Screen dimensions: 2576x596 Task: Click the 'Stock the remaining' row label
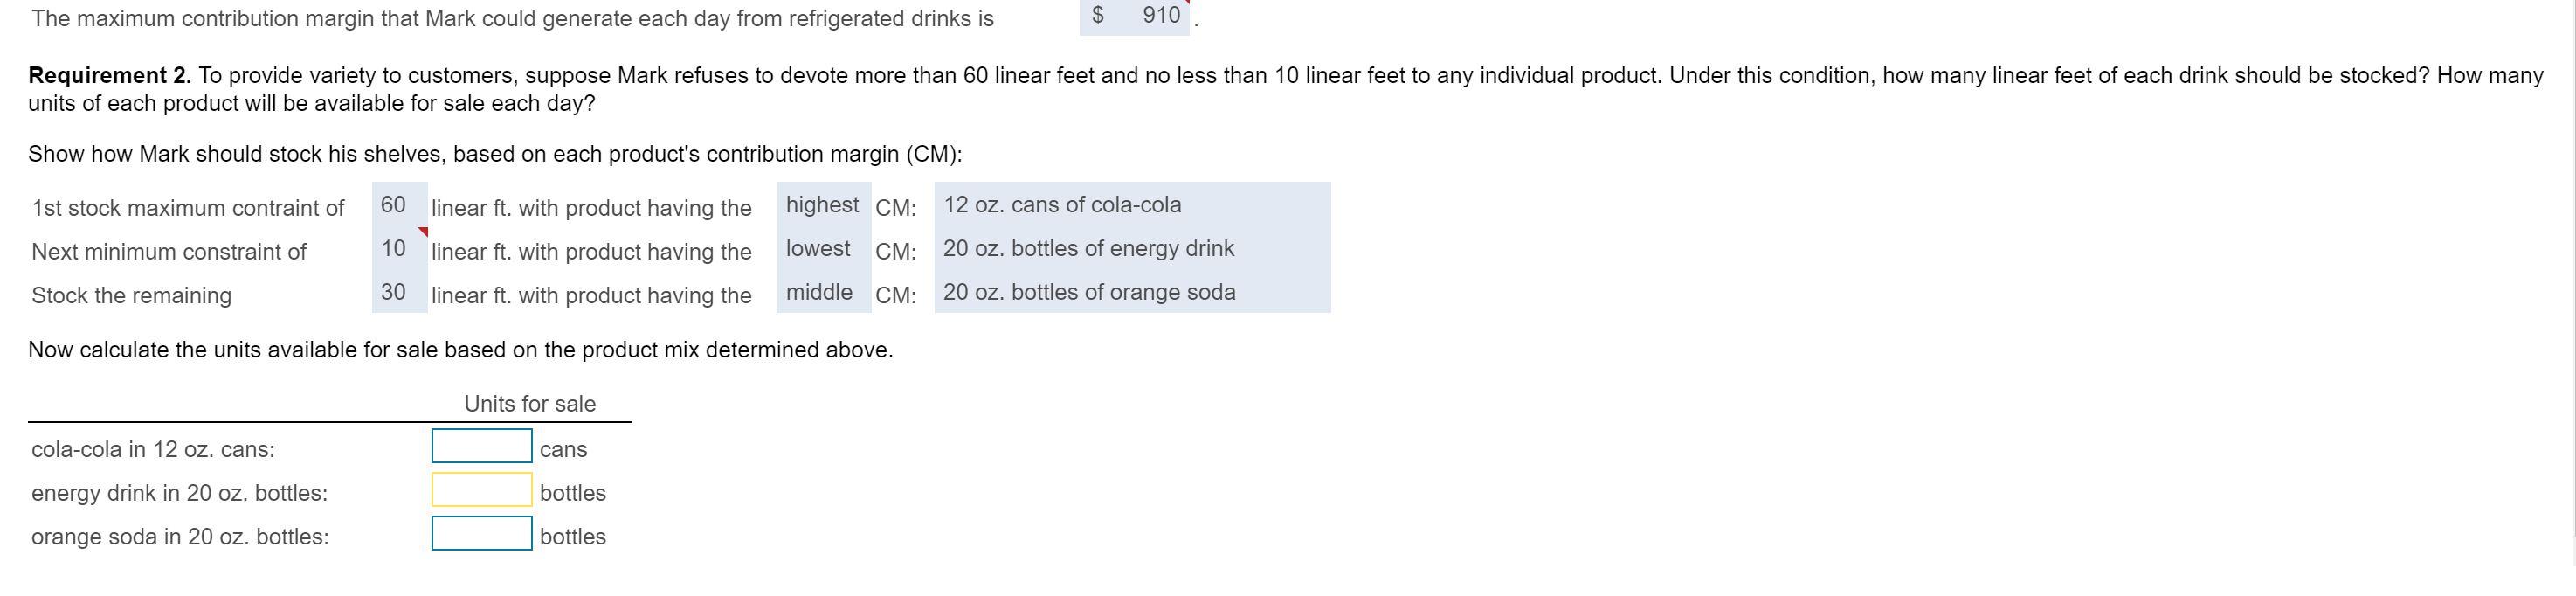[x=131, y=296]
